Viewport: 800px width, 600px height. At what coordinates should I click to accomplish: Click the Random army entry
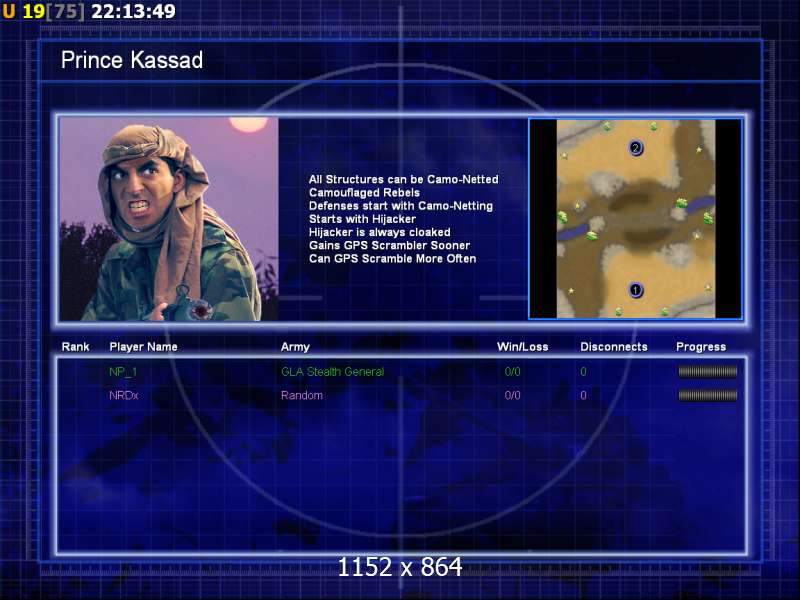pos(302,395)
